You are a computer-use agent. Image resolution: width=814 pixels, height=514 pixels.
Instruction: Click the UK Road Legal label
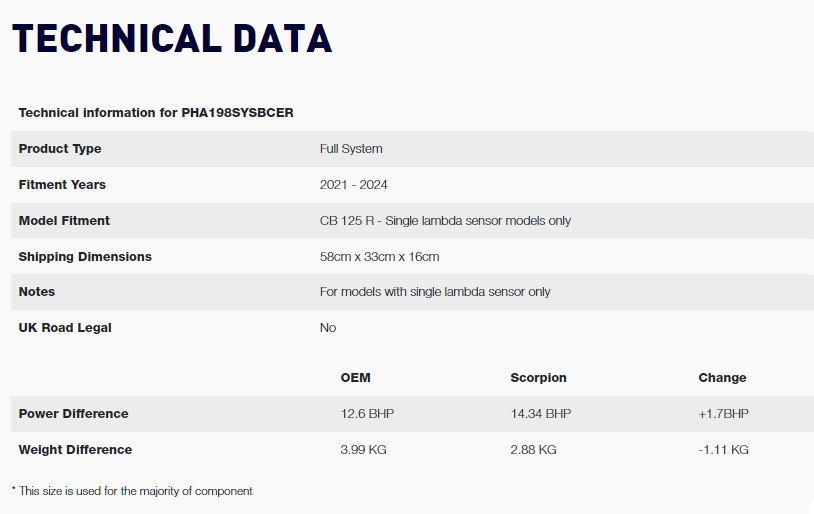(65, 328)
